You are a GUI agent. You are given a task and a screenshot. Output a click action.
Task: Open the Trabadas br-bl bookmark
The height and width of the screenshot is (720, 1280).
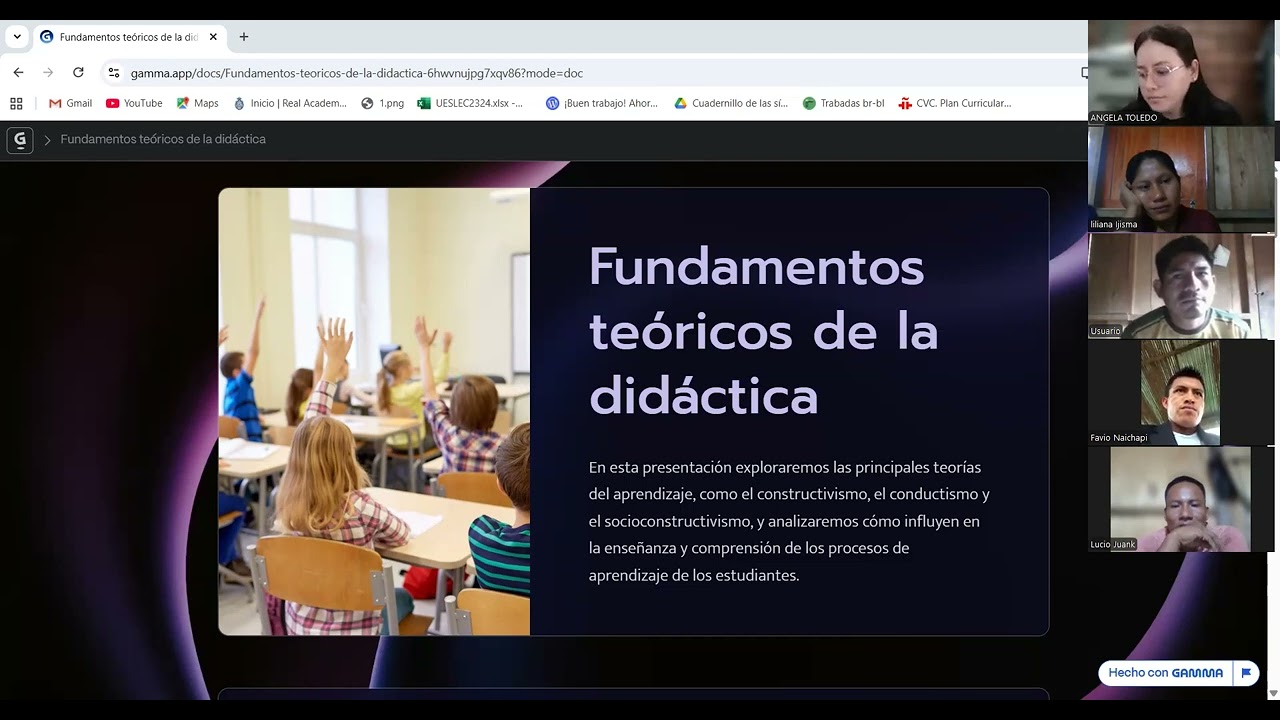click(843, 103)
